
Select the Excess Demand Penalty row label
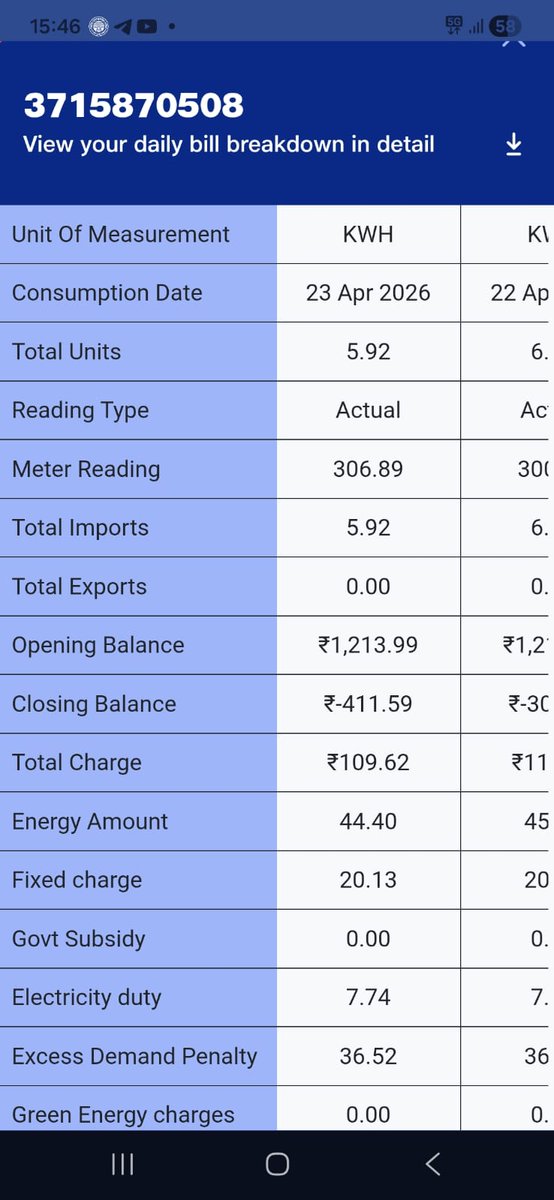point(135,1056)
